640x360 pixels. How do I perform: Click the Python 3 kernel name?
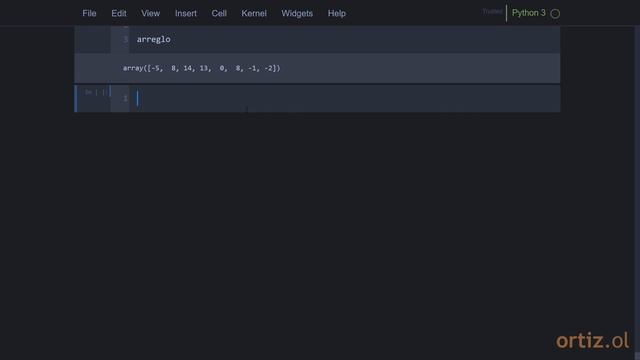coord(529,13)
